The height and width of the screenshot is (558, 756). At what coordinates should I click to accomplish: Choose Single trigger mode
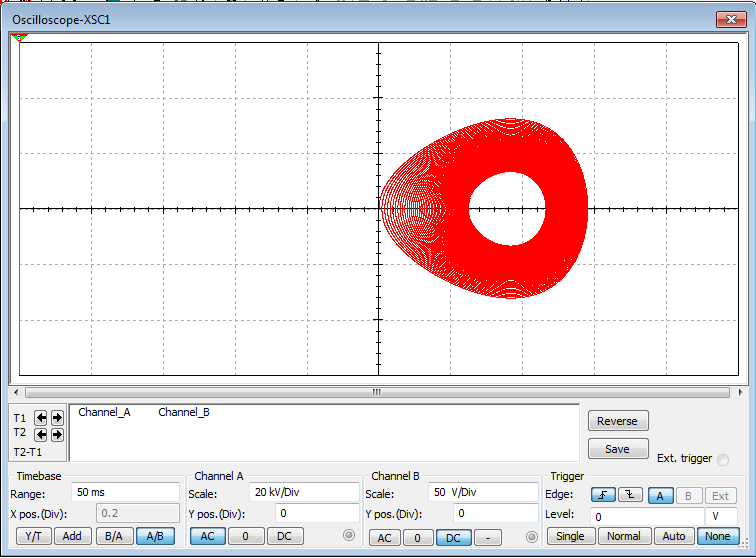(x=570, y=536)
